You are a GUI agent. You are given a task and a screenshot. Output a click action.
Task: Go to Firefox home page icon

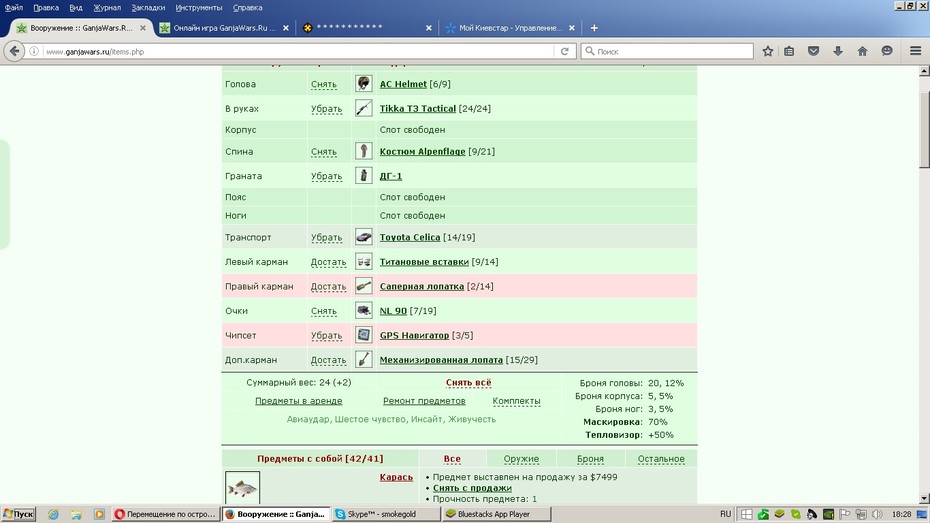(x=862, y=52)
